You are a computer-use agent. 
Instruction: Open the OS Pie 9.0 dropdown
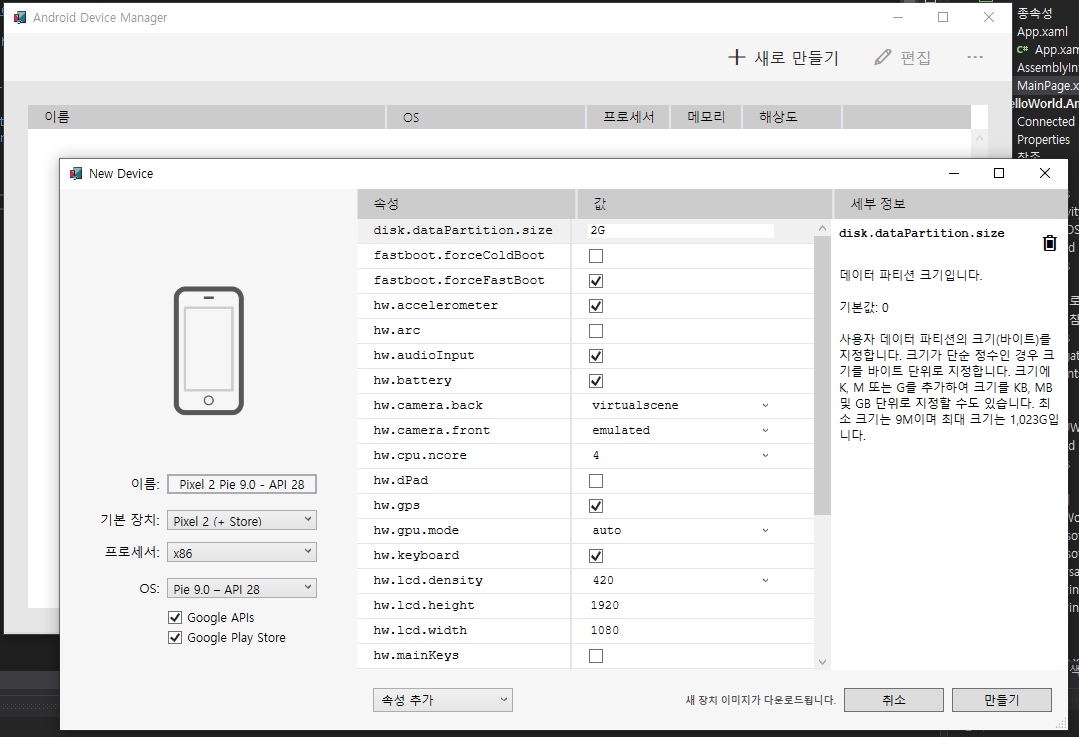(x=242, y=588)
